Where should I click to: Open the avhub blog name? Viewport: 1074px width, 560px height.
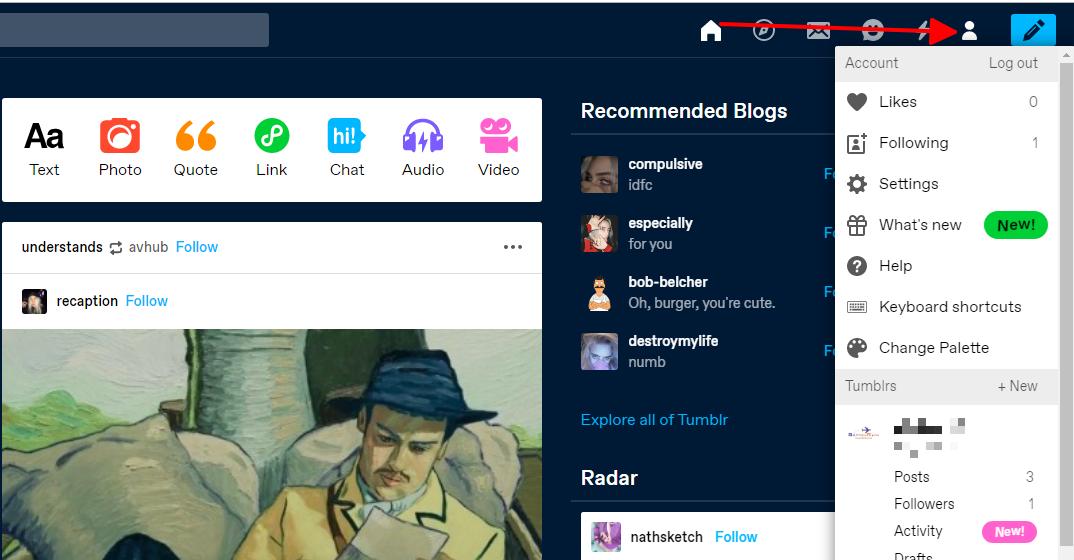coord(149,247)
